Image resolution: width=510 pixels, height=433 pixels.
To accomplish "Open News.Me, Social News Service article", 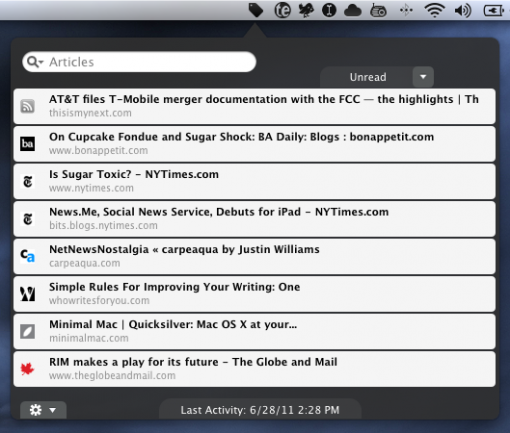I will (254, 219).
